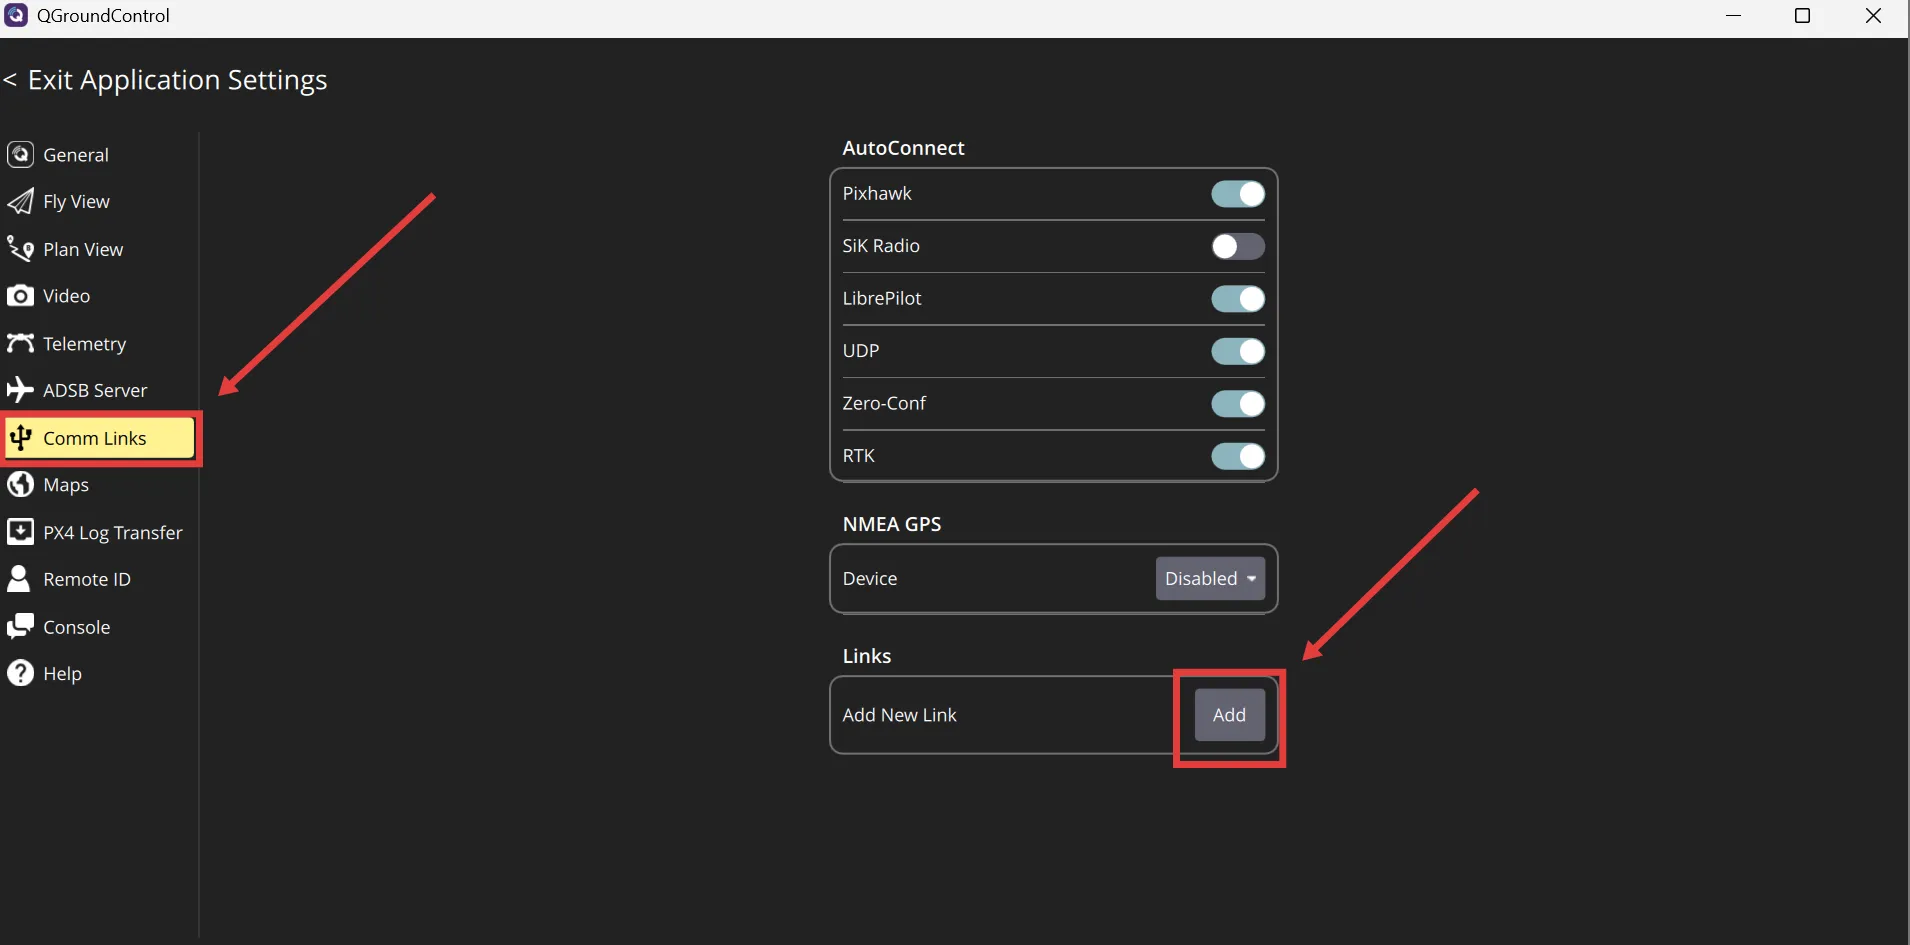Enable SiK Radio AutoConnect toggle
The height and width of the screenshot is (945, 1910).
click(x=1238, y=246)
